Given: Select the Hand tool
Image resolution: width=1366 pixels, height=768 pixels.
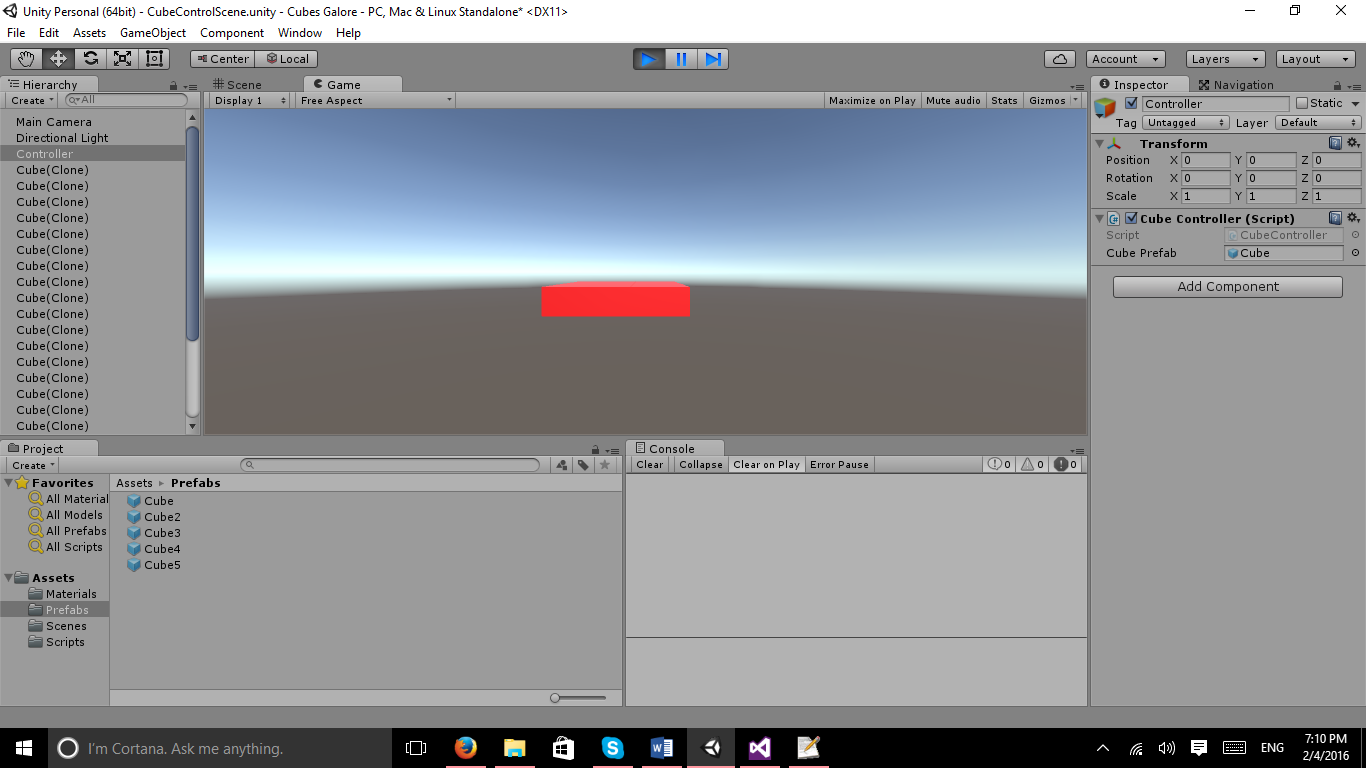Looking at the screenshot, I should (x=27, y=59).
